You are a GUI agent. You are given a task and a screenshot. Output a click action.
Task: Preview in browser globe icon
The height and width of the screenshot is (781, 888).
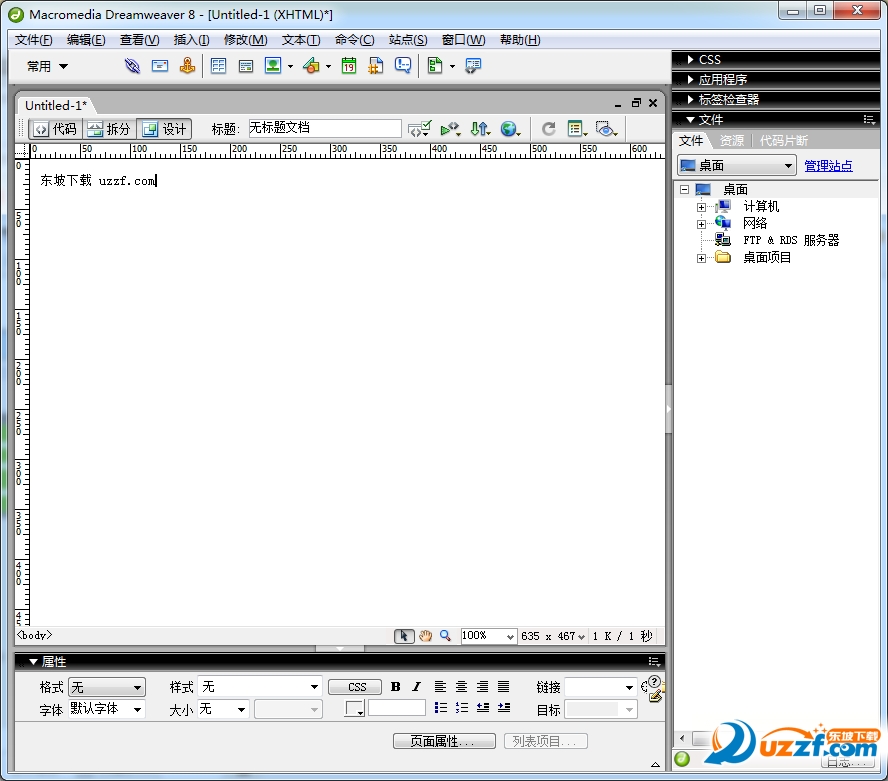(510, 129)
